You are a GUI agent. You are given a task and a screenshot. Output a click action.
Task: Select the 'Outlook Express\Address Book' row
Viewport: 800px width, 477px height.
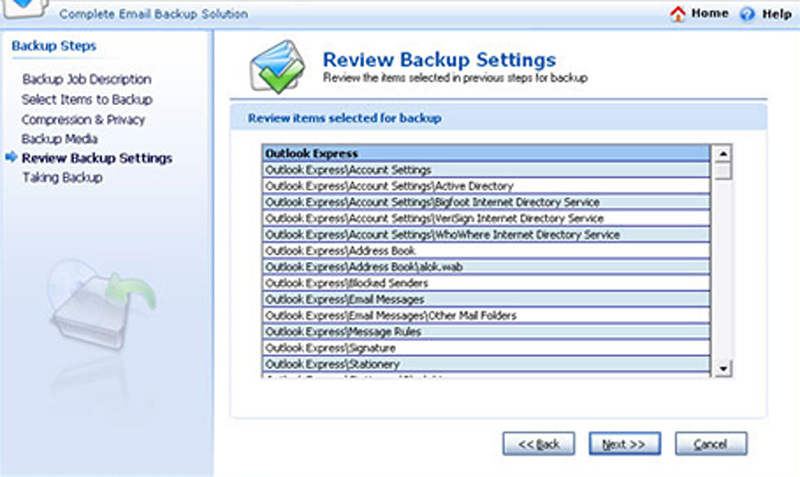[x=486, y=250]
